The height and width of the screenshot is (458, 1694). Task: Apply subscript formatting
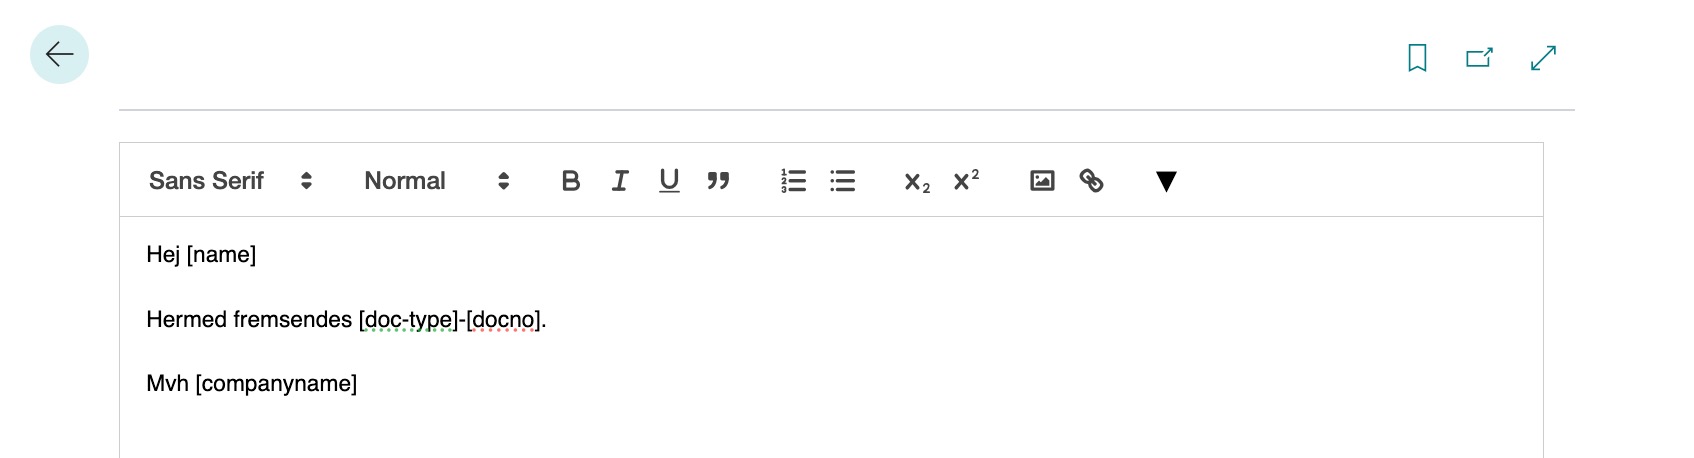tap(917, 182)
